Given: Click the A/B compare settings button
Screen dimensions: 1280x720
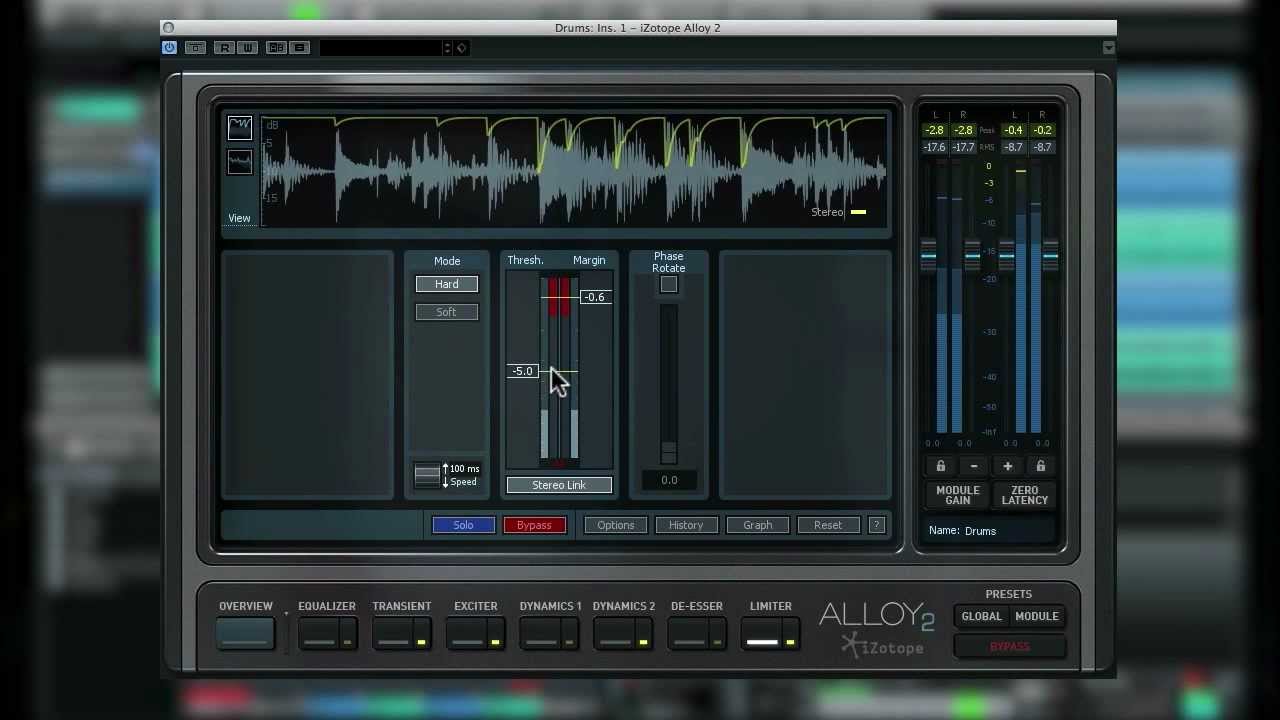Looking at the screenshot, I should coord(276,48).
